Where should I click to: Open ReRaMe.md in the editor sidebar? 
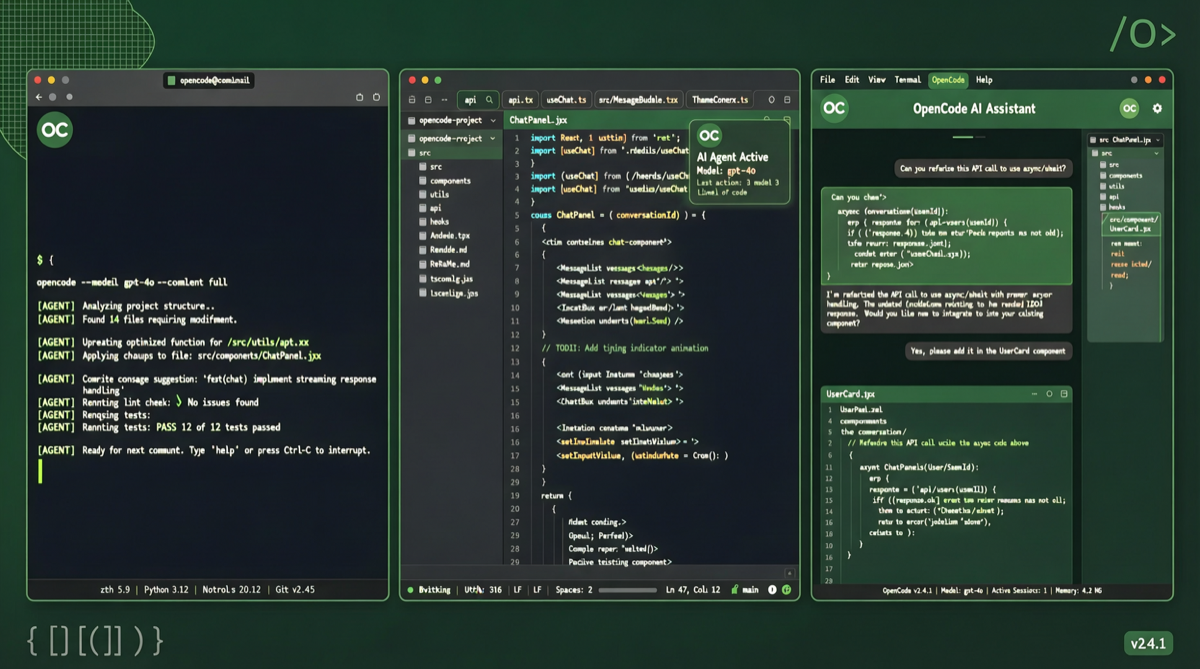[442, 264]
